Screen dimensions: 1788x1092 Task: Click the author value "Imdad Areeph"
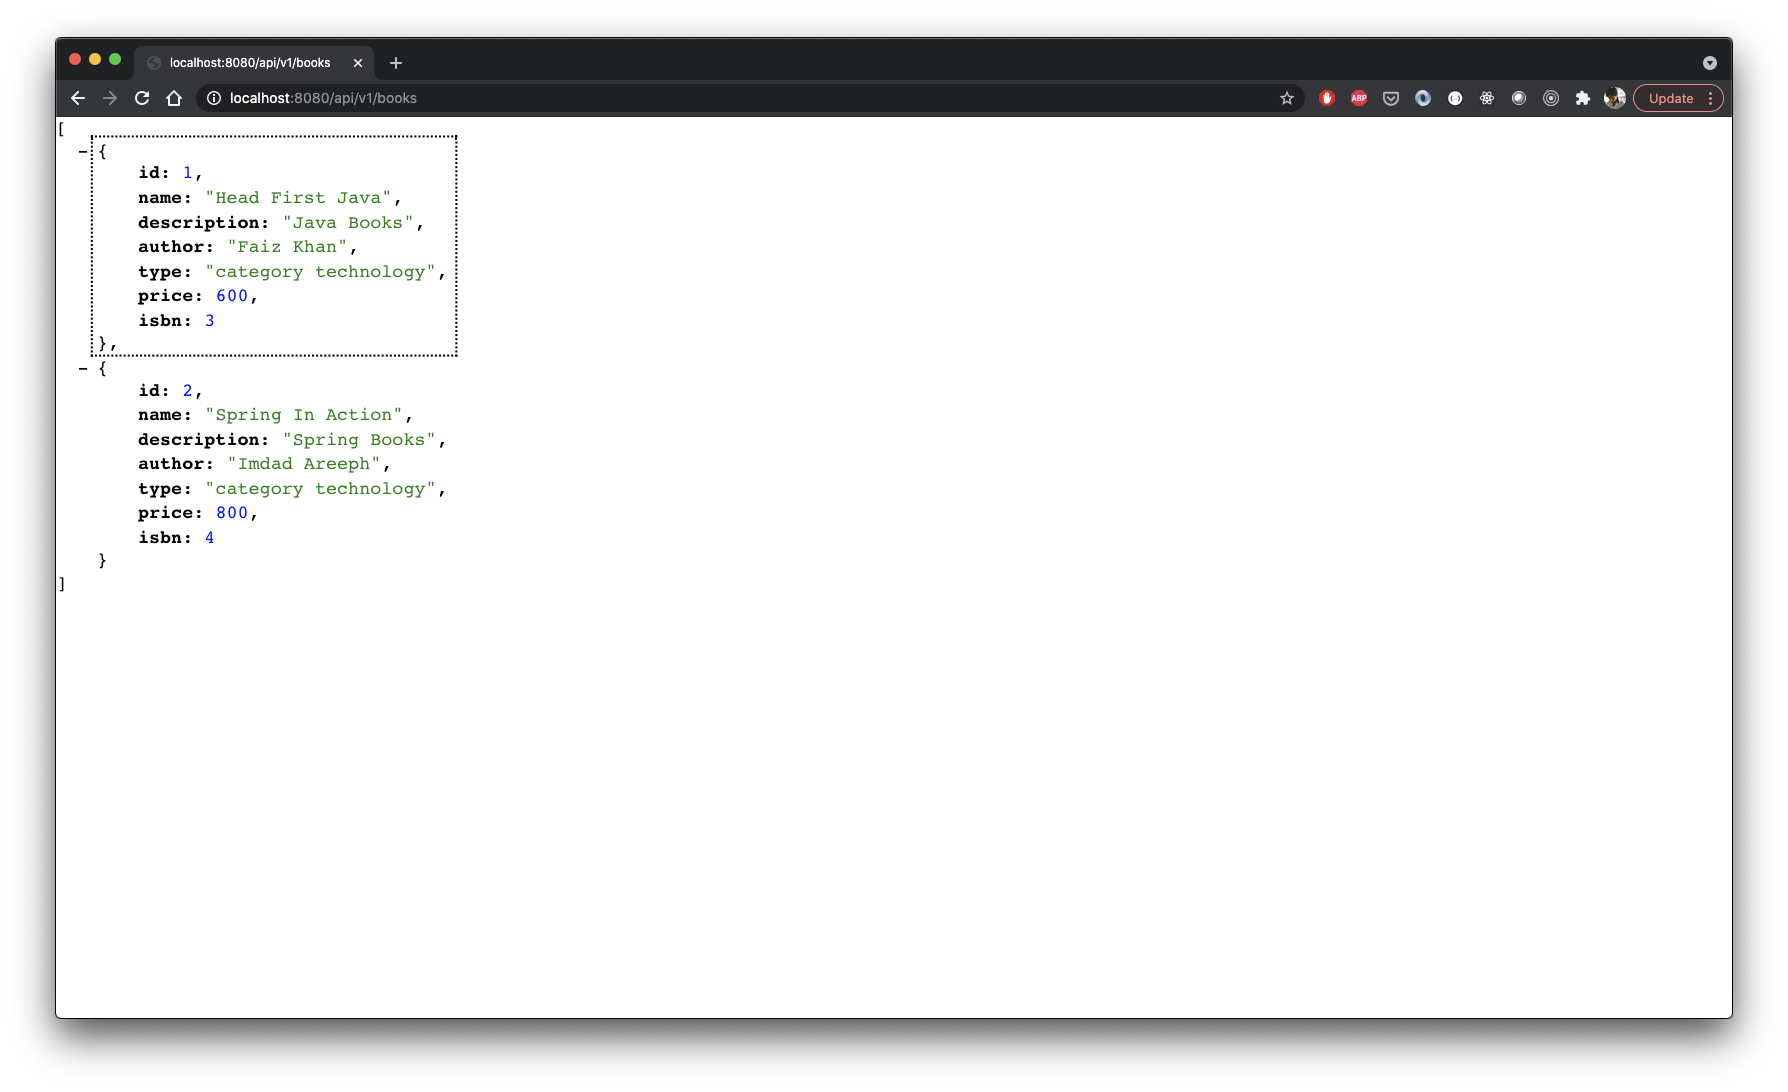(304, 464)
